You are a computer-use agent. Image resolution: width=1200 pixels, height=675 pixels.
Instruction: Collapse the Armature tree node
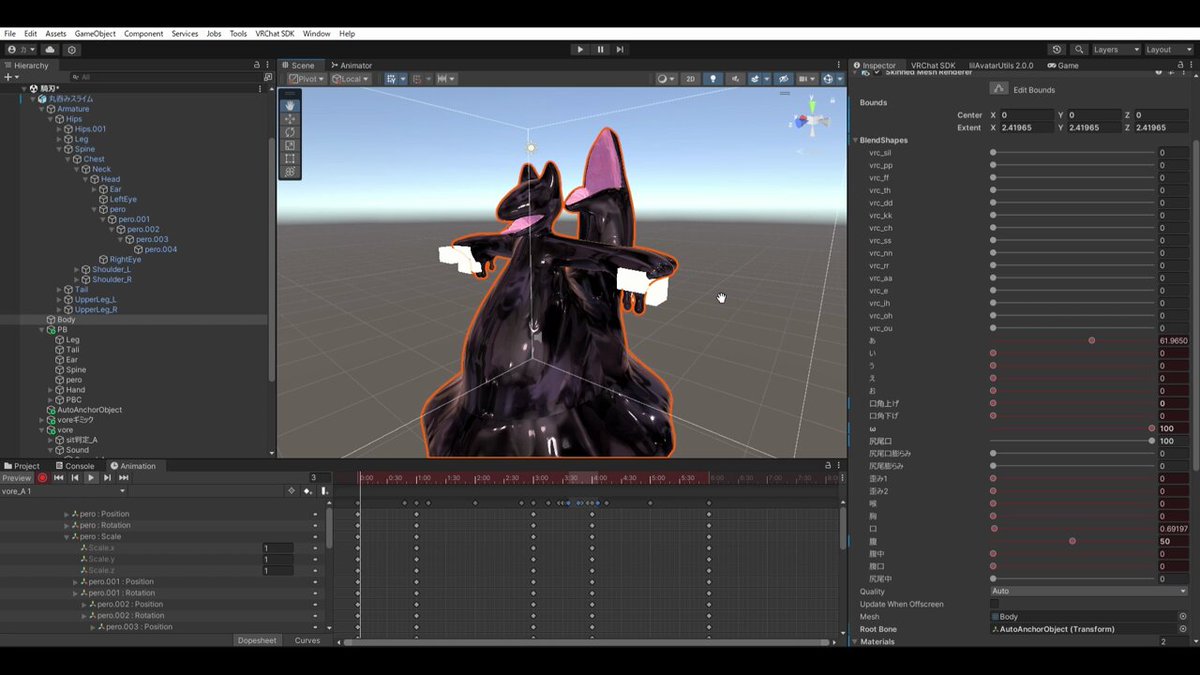click(x=41, y=109)
